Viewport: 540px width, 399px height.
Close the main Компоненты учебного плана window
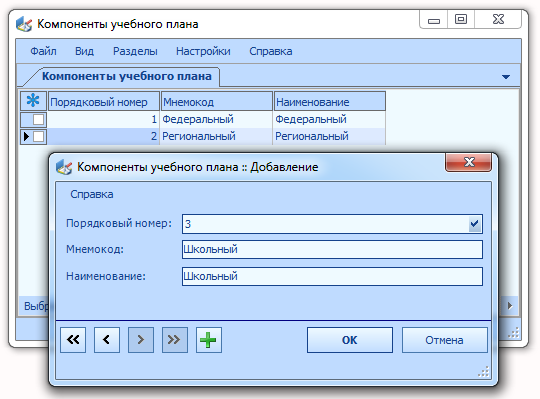coord(498,20)
